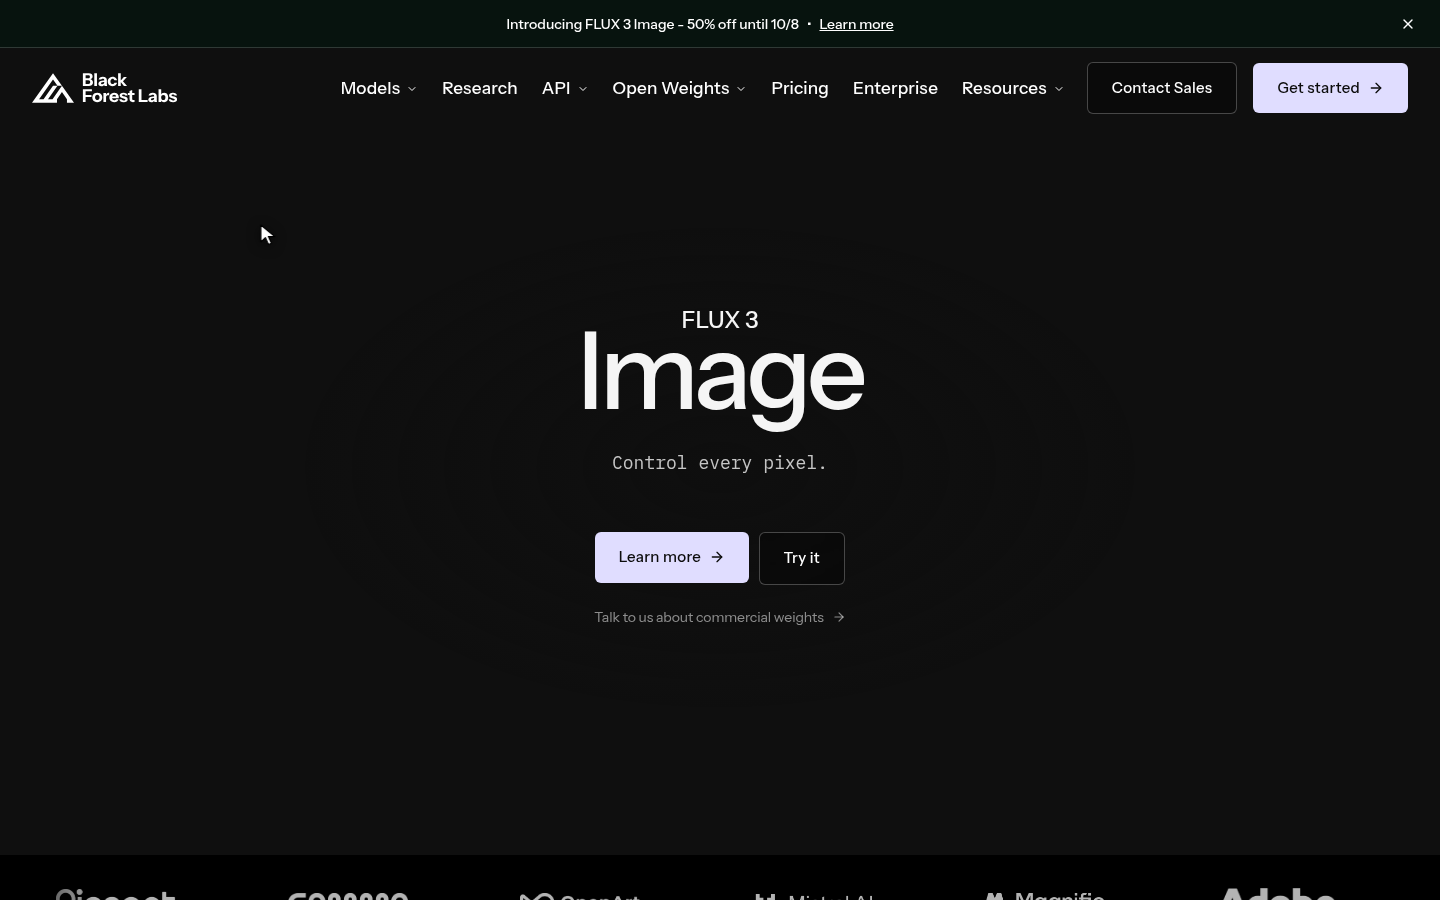
Task: Follow the Learn more link in the banner
Action: [856, 24]
